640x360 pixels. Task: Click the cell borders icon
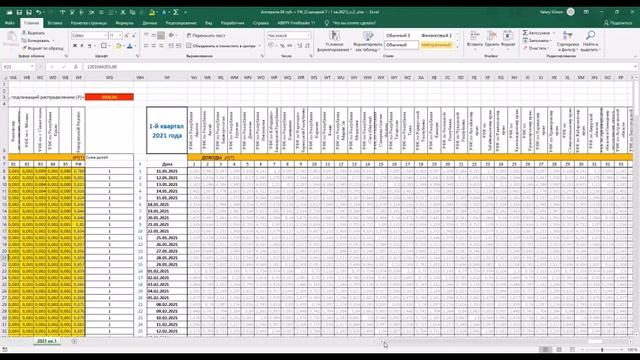coord(104,46)
